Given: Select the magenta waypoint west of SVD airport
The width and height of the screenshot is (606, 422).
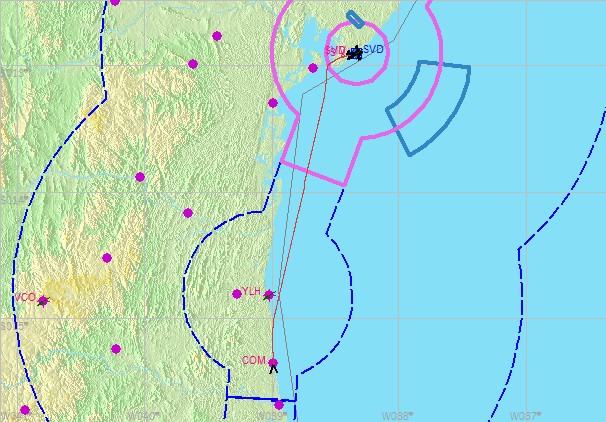Looking at the screenshot, I should (313, 68).
